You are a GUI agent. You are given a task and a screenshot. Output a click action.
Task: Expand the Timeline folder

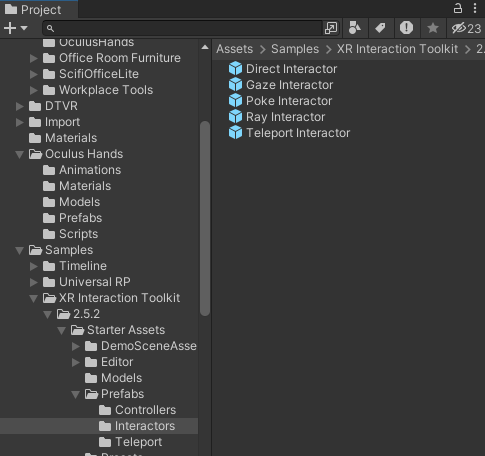(x=34, y=266)
